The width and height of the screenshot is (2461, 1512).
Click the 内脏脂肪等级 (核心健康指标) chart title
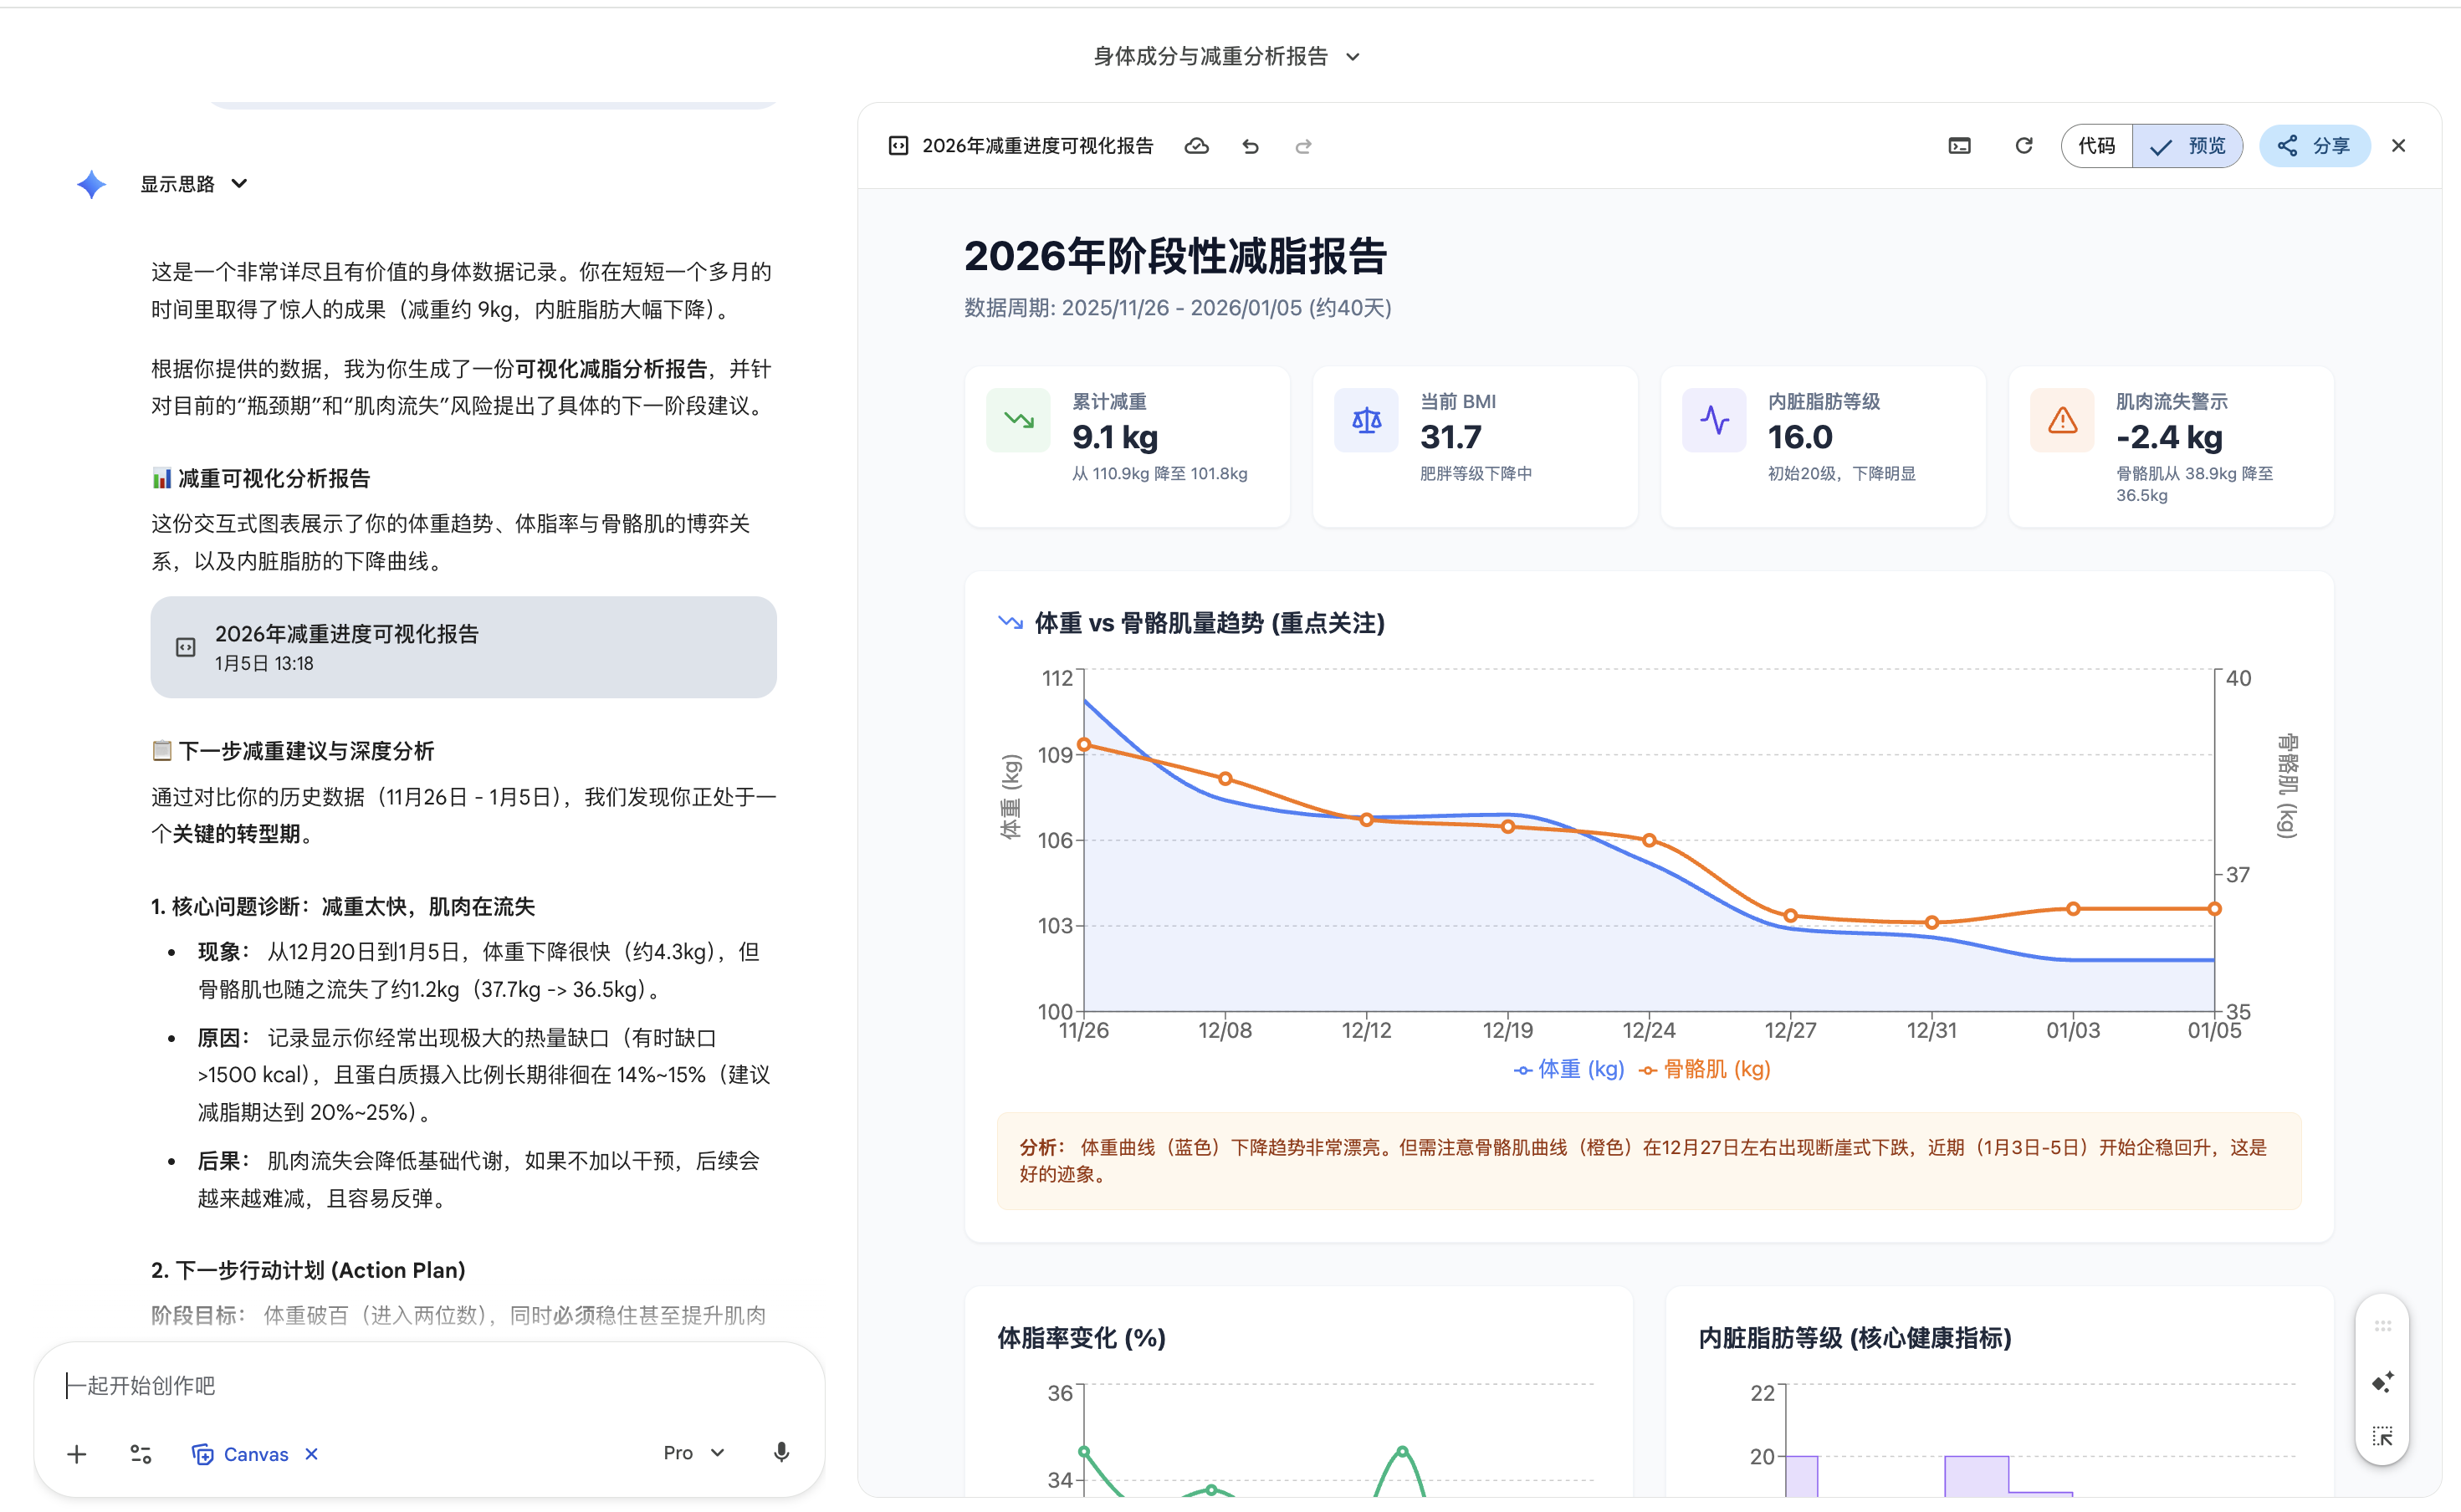[x=1854, y=1338]
